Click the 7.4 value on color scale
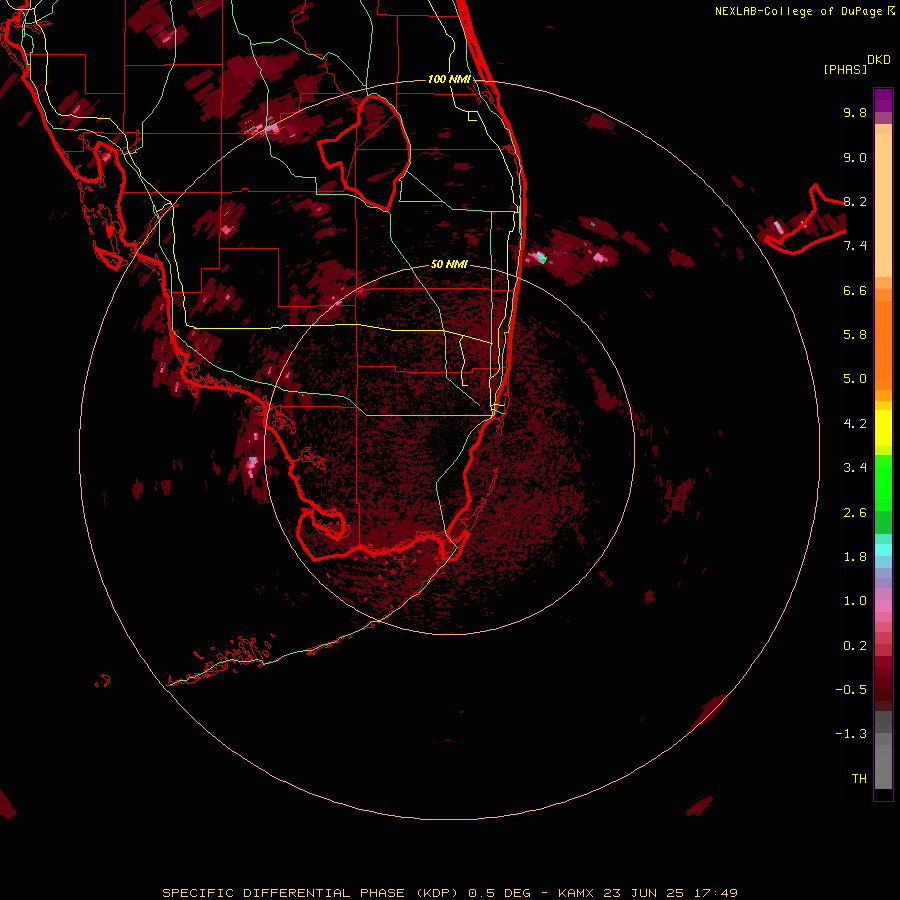This screenshot has width=900, height=900. click(855, 246)
